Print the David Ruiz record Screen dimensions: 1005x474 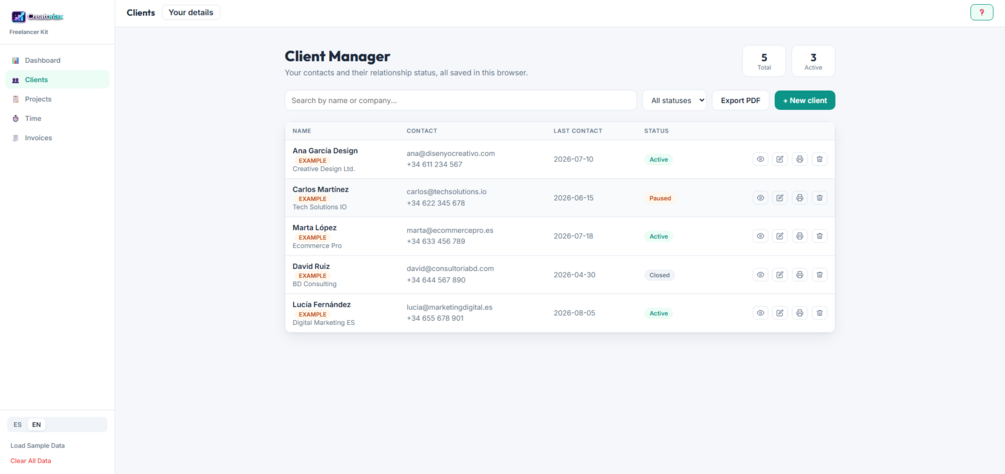tap(799, 275)
